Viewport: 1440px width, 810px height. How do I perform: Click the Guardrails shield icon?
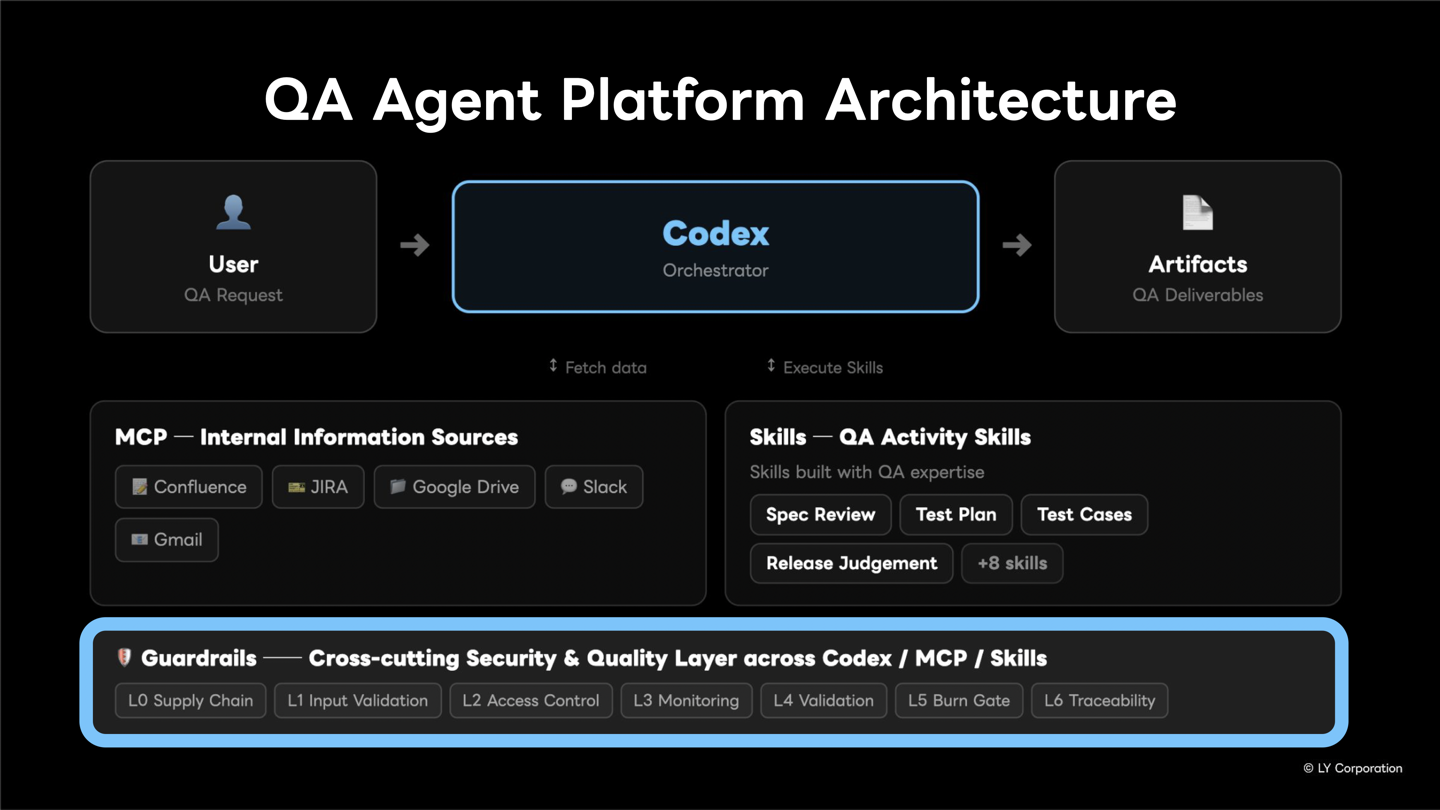pyautogui.click(x=124, y=657)
